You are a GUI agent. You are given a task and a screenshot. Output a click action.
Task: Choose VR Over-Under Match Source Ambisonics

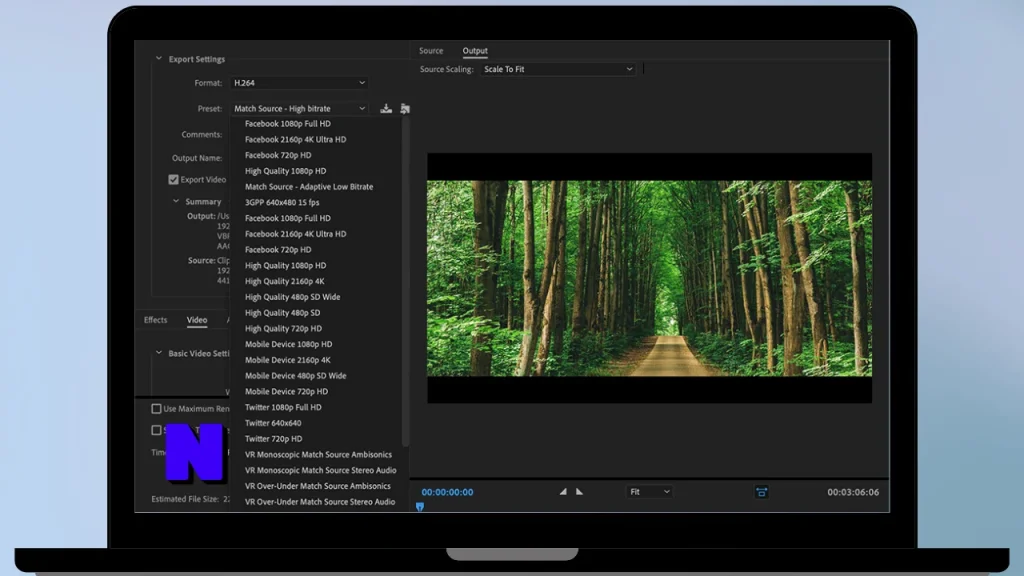click(317, 486)
